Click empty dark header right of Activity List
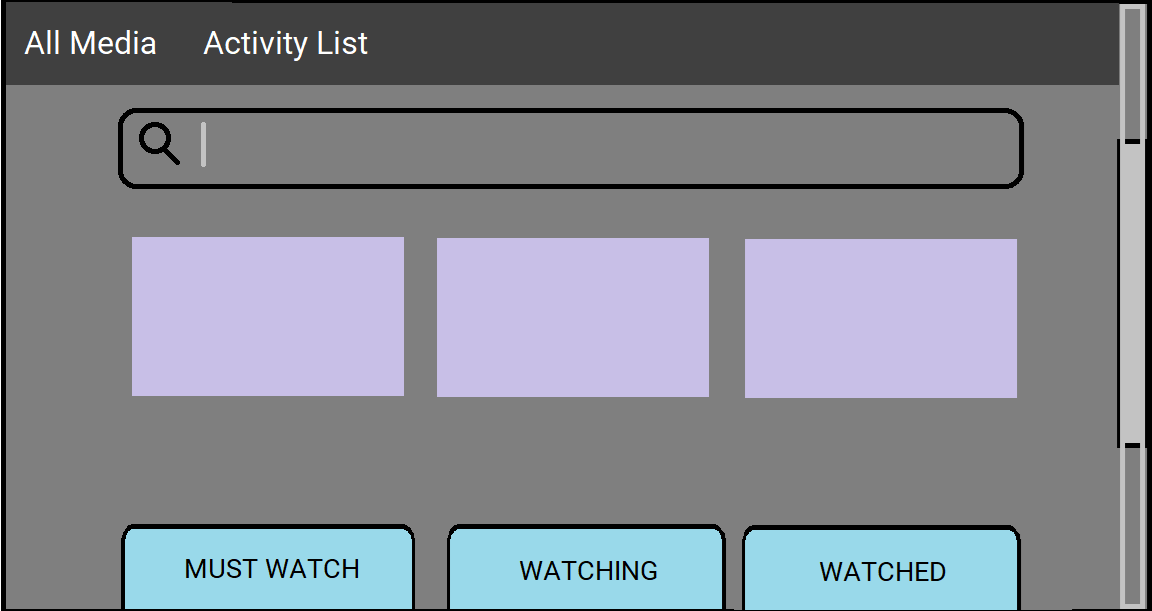This screenshot has height=611, width=1152. point(740,44)
